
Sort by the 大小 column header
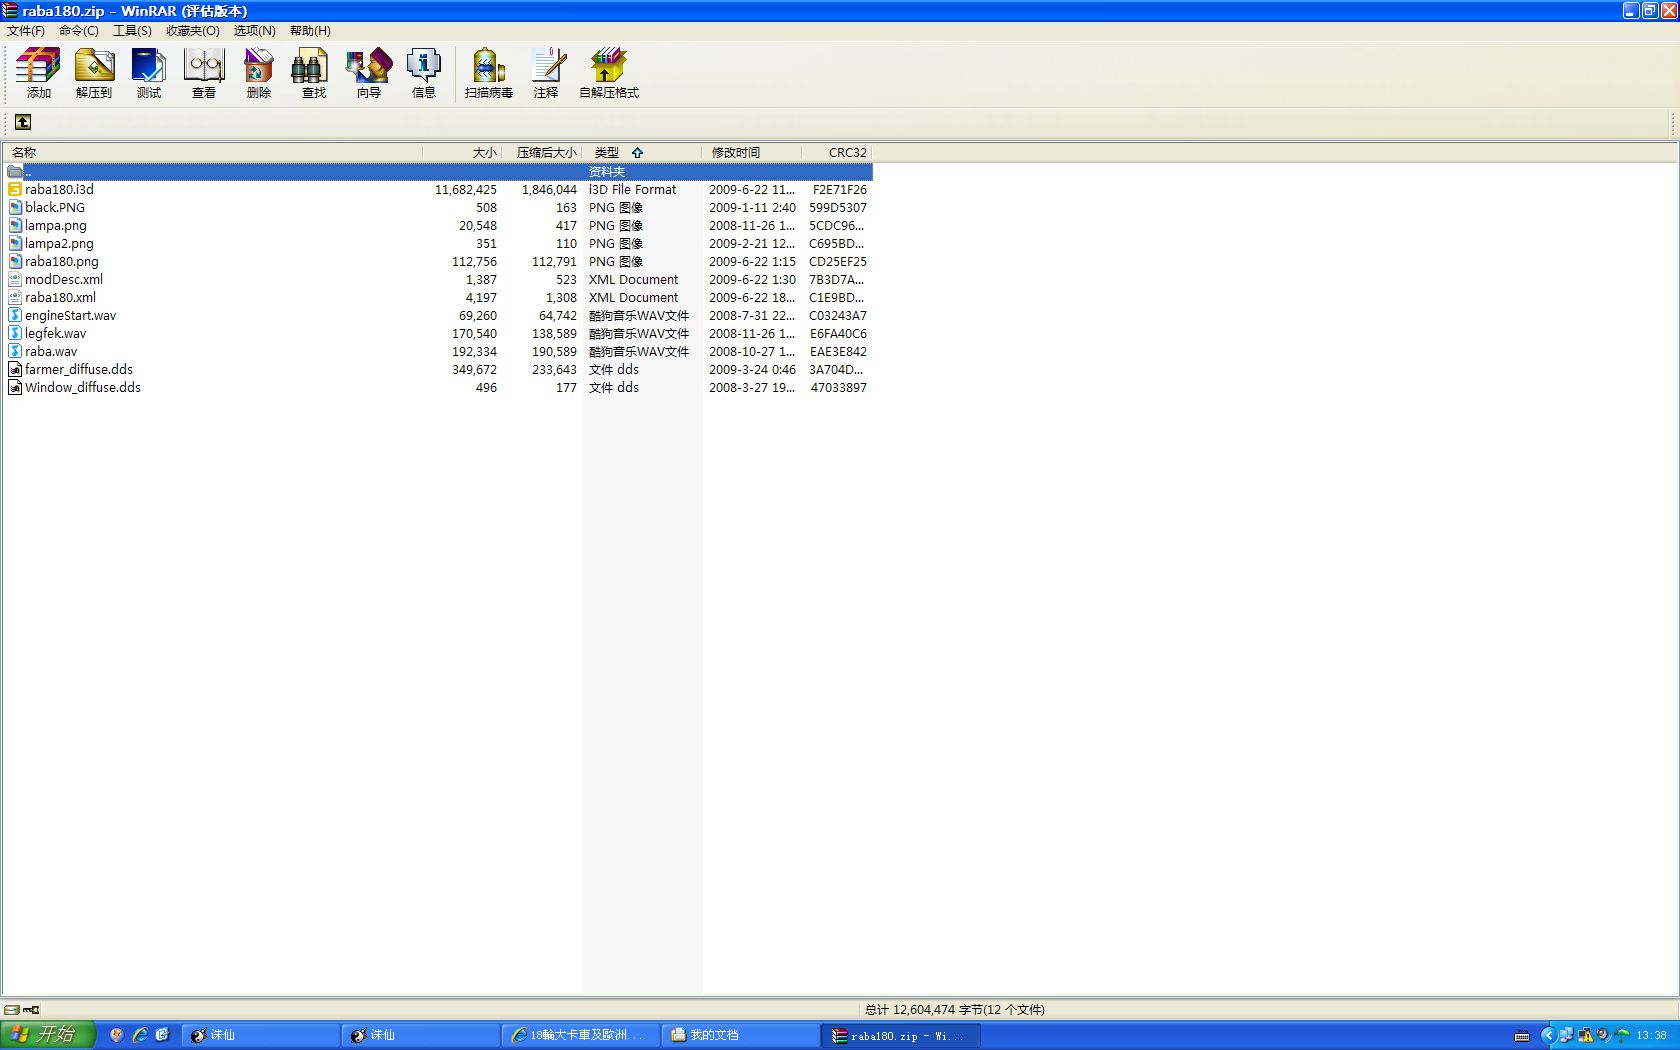pyautogui.click(x=462, y=153)
